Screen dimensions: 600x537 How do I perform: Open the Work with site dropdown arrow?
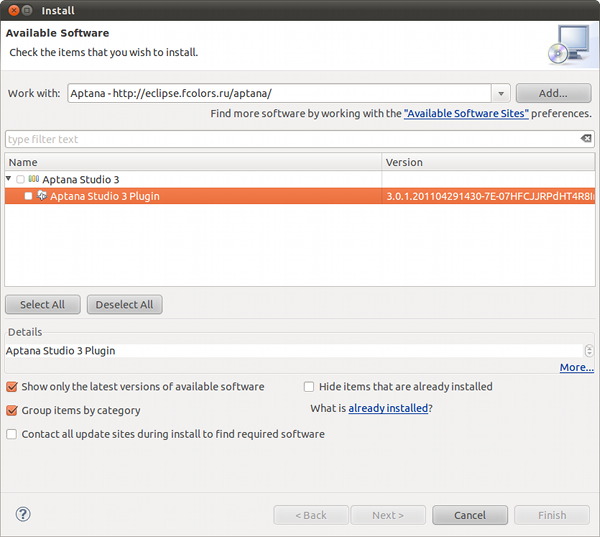(501, 93)
